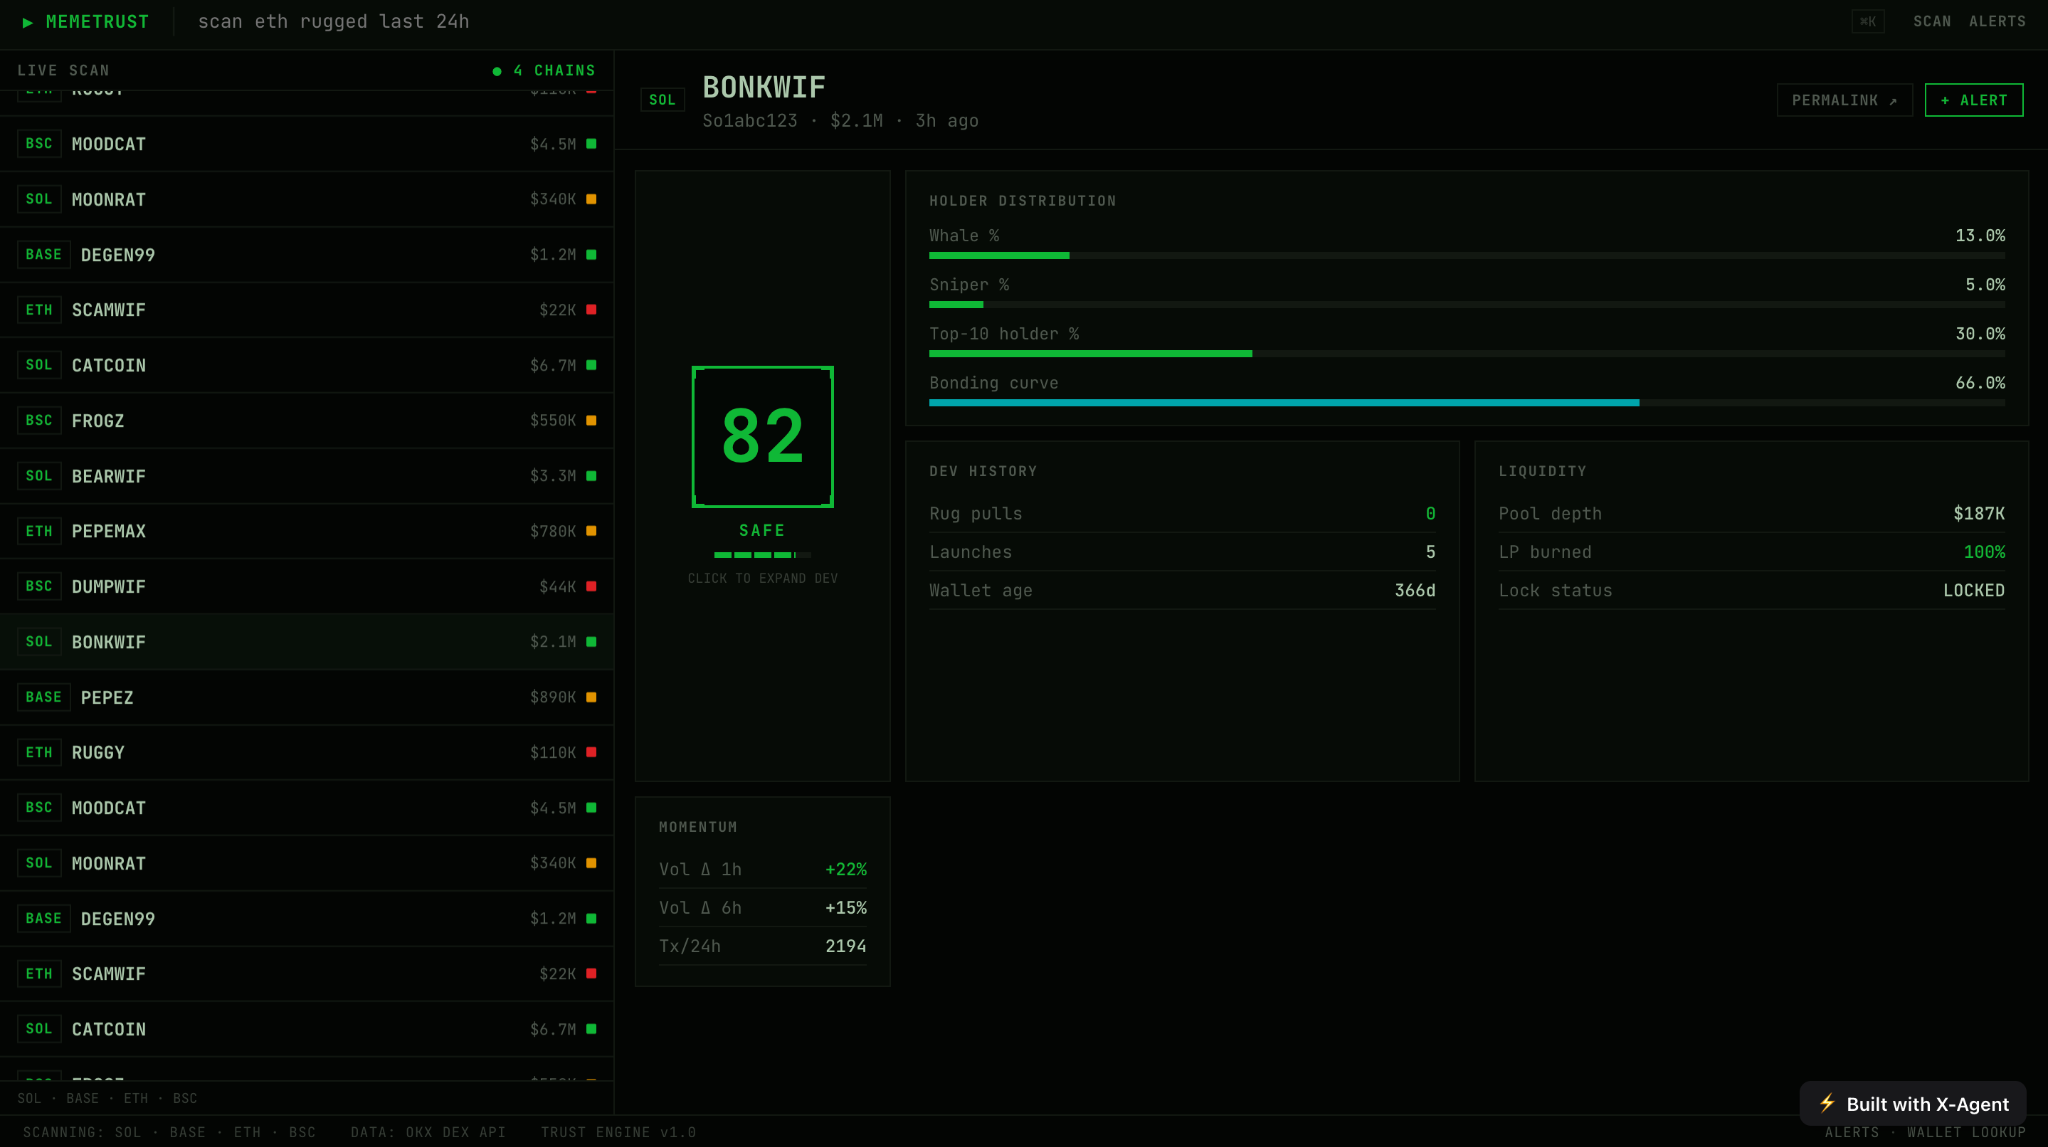Click the MEMETRUST logo play icon
2048x1147 pixels.
28,22
